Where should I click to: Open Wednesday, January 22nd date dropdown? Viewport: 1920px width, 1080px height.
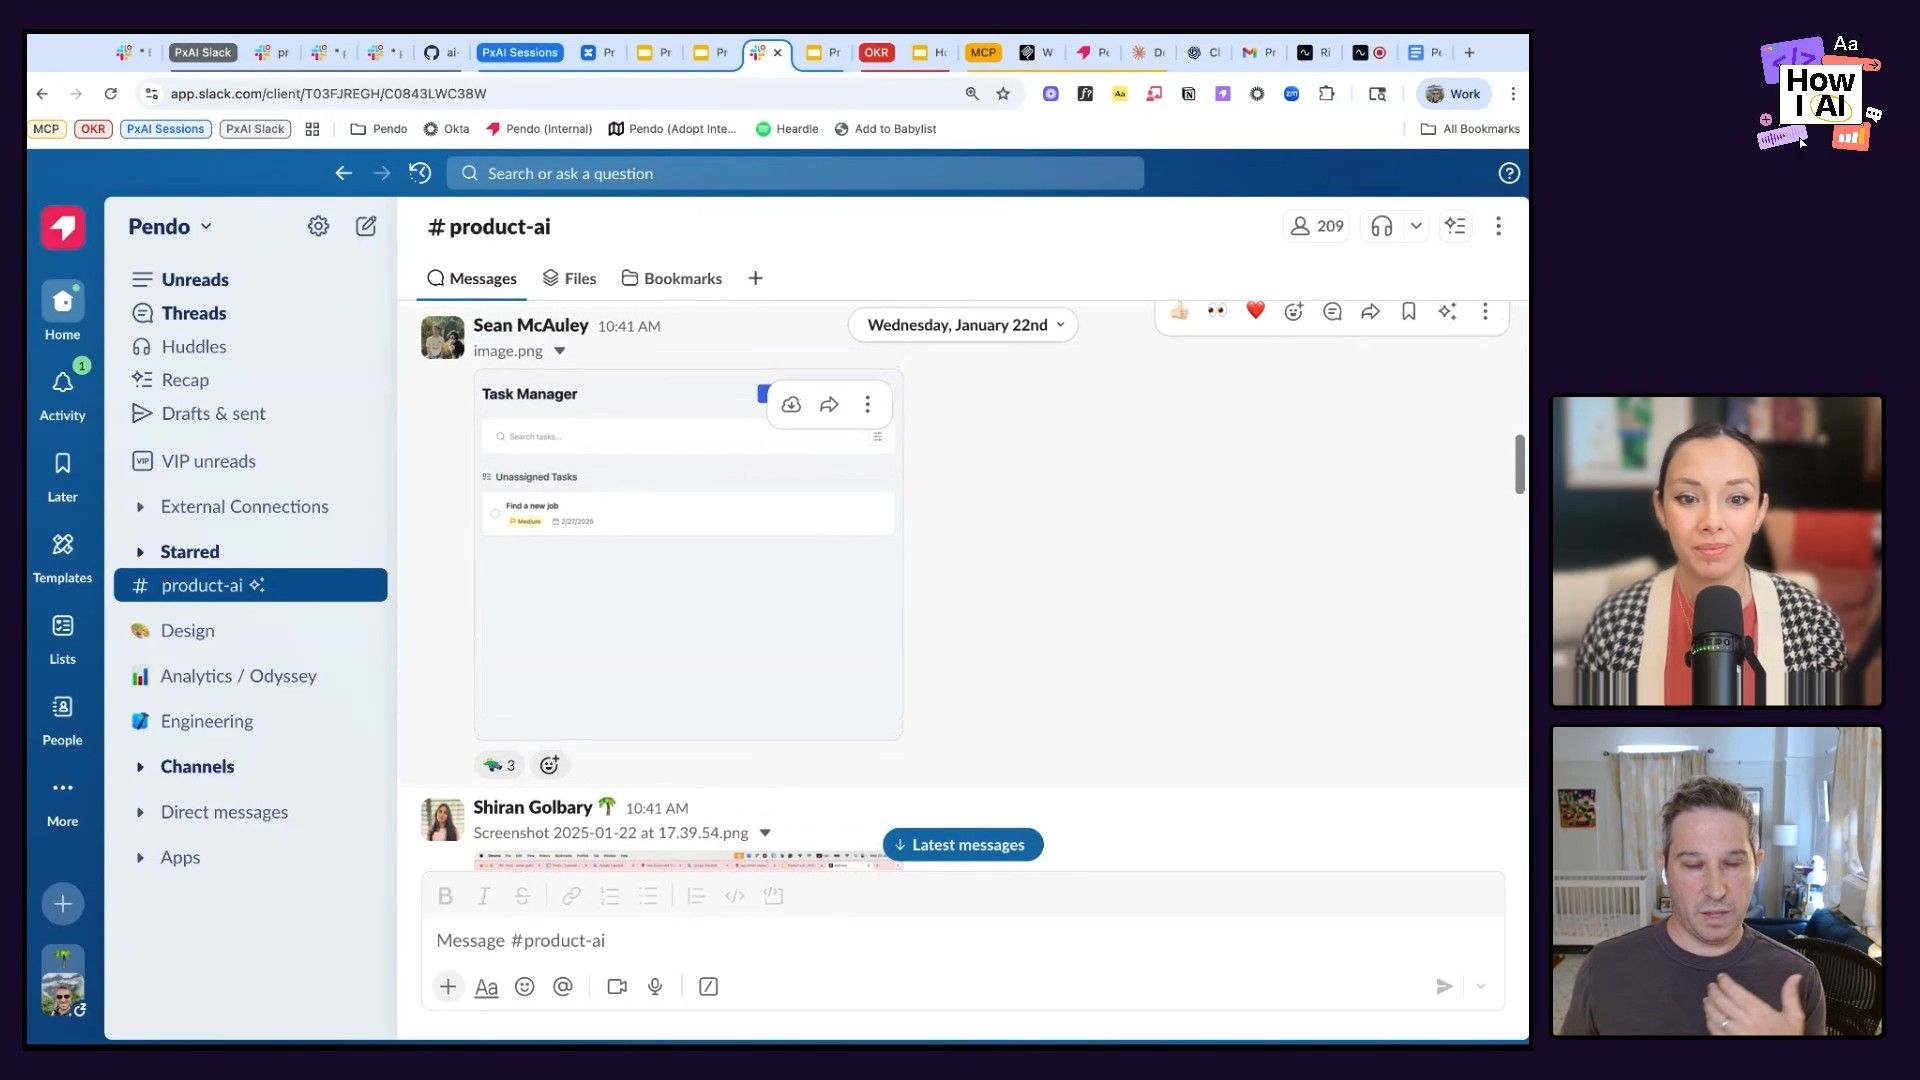pos(964,325)
